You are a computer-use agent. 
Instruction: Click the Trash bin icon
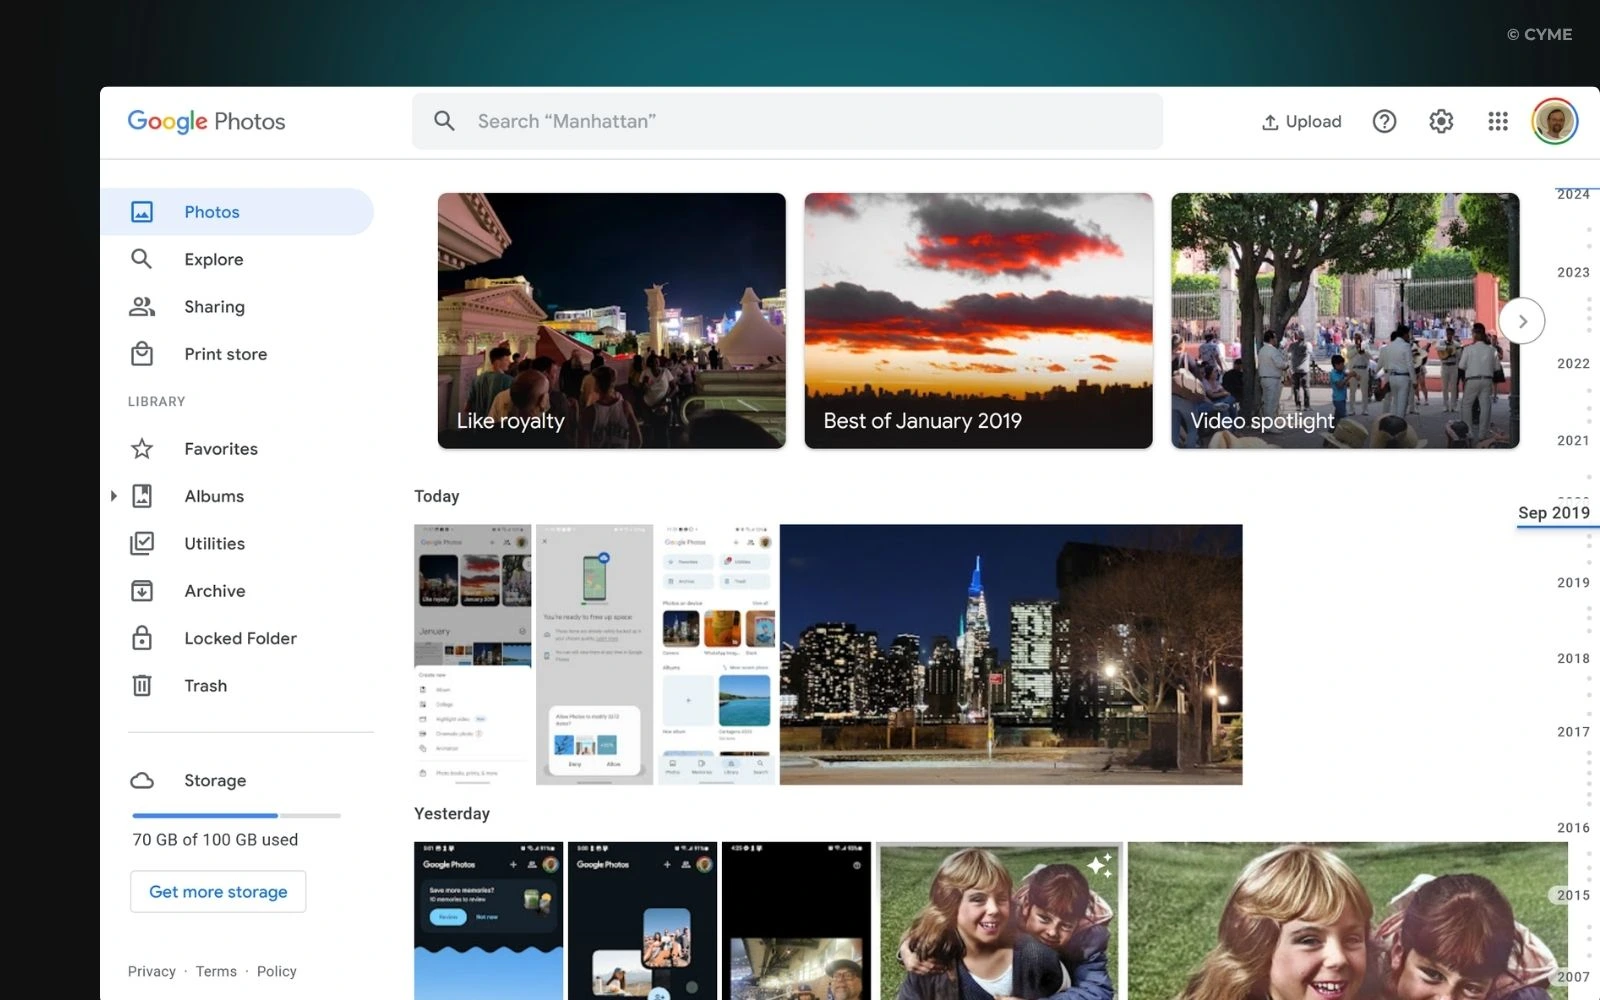pyautogui.click(x=142, y=686)
